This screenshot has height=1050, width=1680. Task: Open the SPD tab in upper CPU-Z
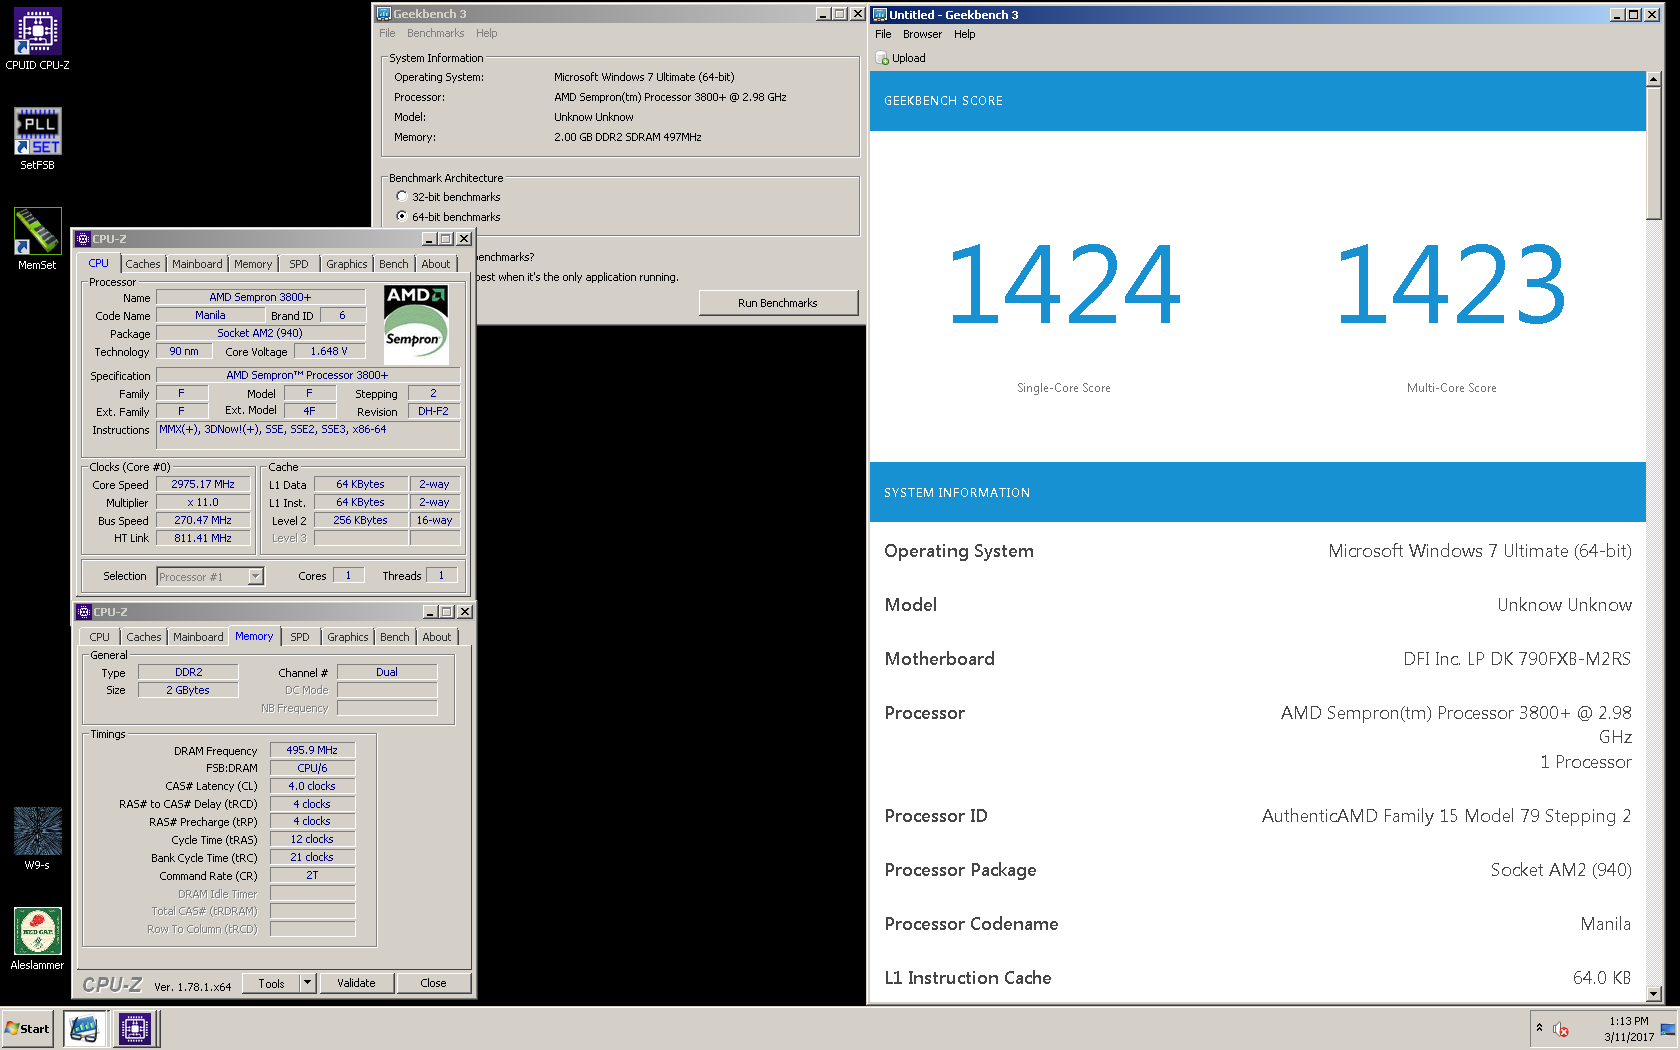click(x=299, y=264)
